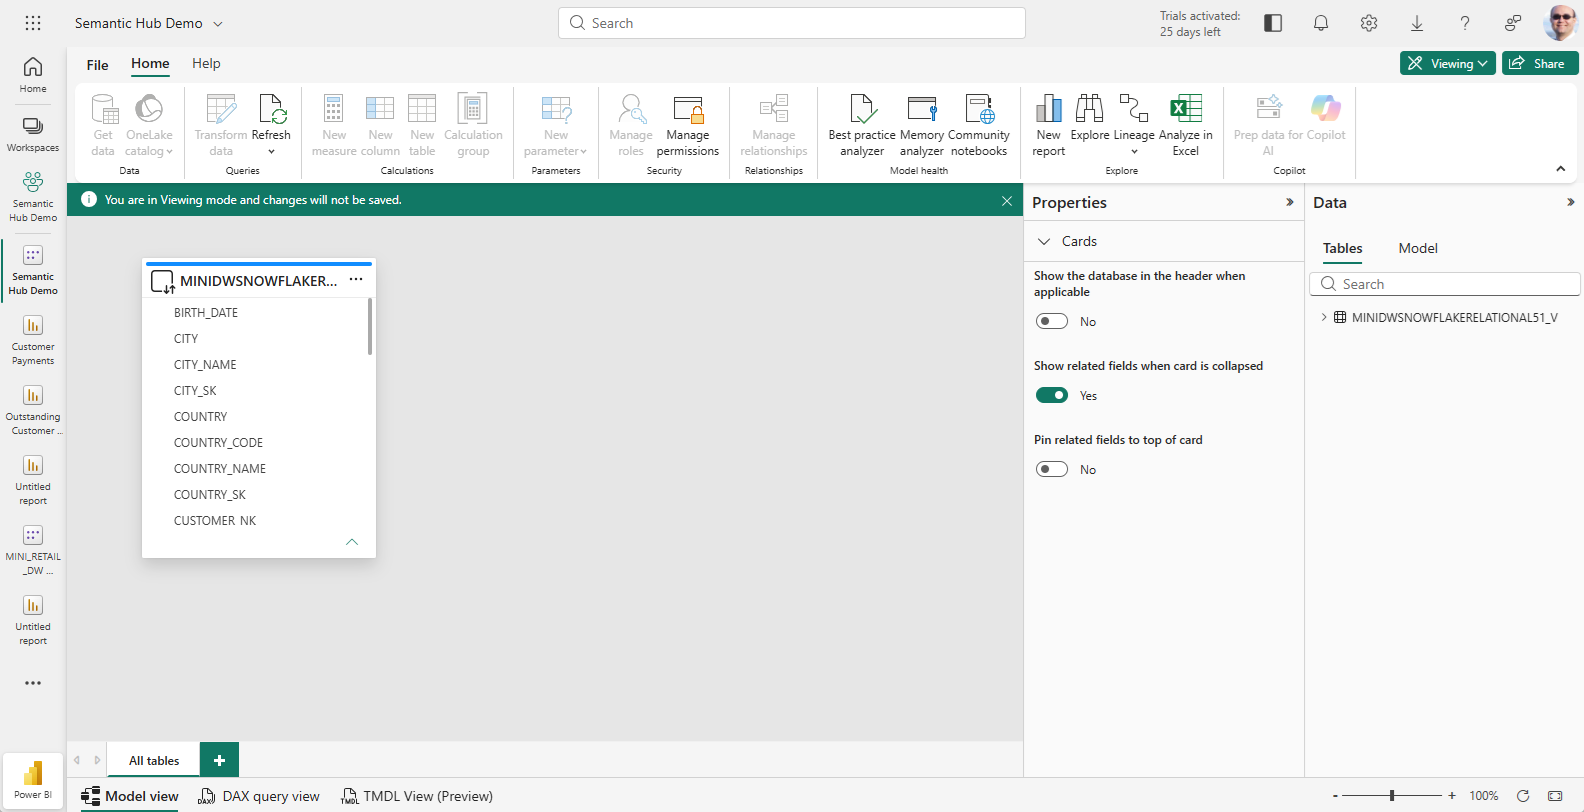
Task: Toggle Show related fields when collapsed
Action: 1052,395
